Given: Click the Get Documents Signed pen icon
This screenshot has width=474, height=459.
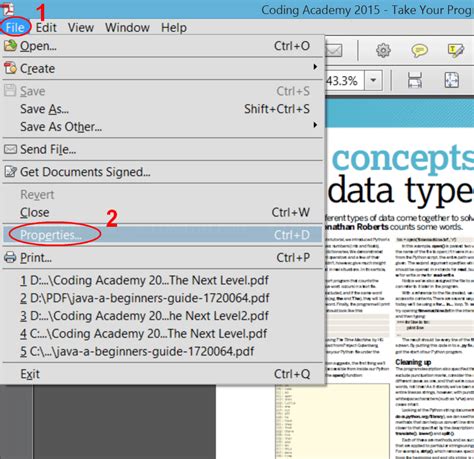Looking at the screenshot, I should pyautogui.click(x=10, y=172).
